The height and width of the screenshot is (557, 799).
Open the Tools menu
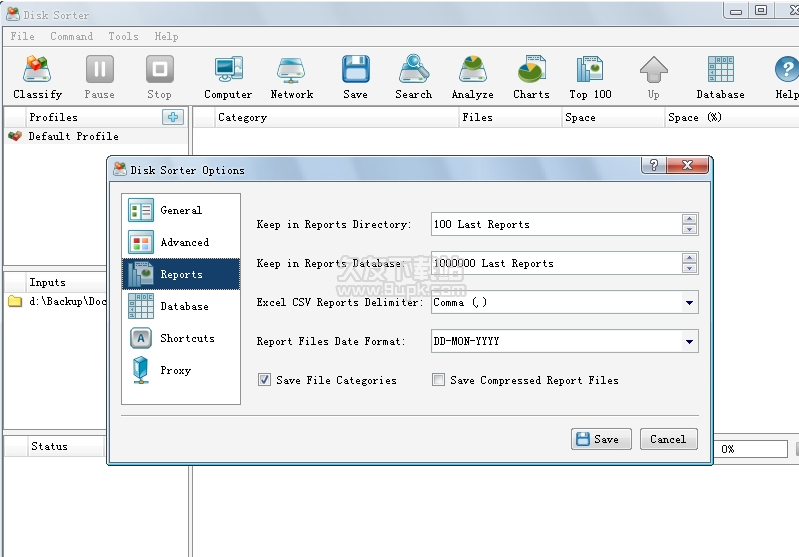[123, 37]
